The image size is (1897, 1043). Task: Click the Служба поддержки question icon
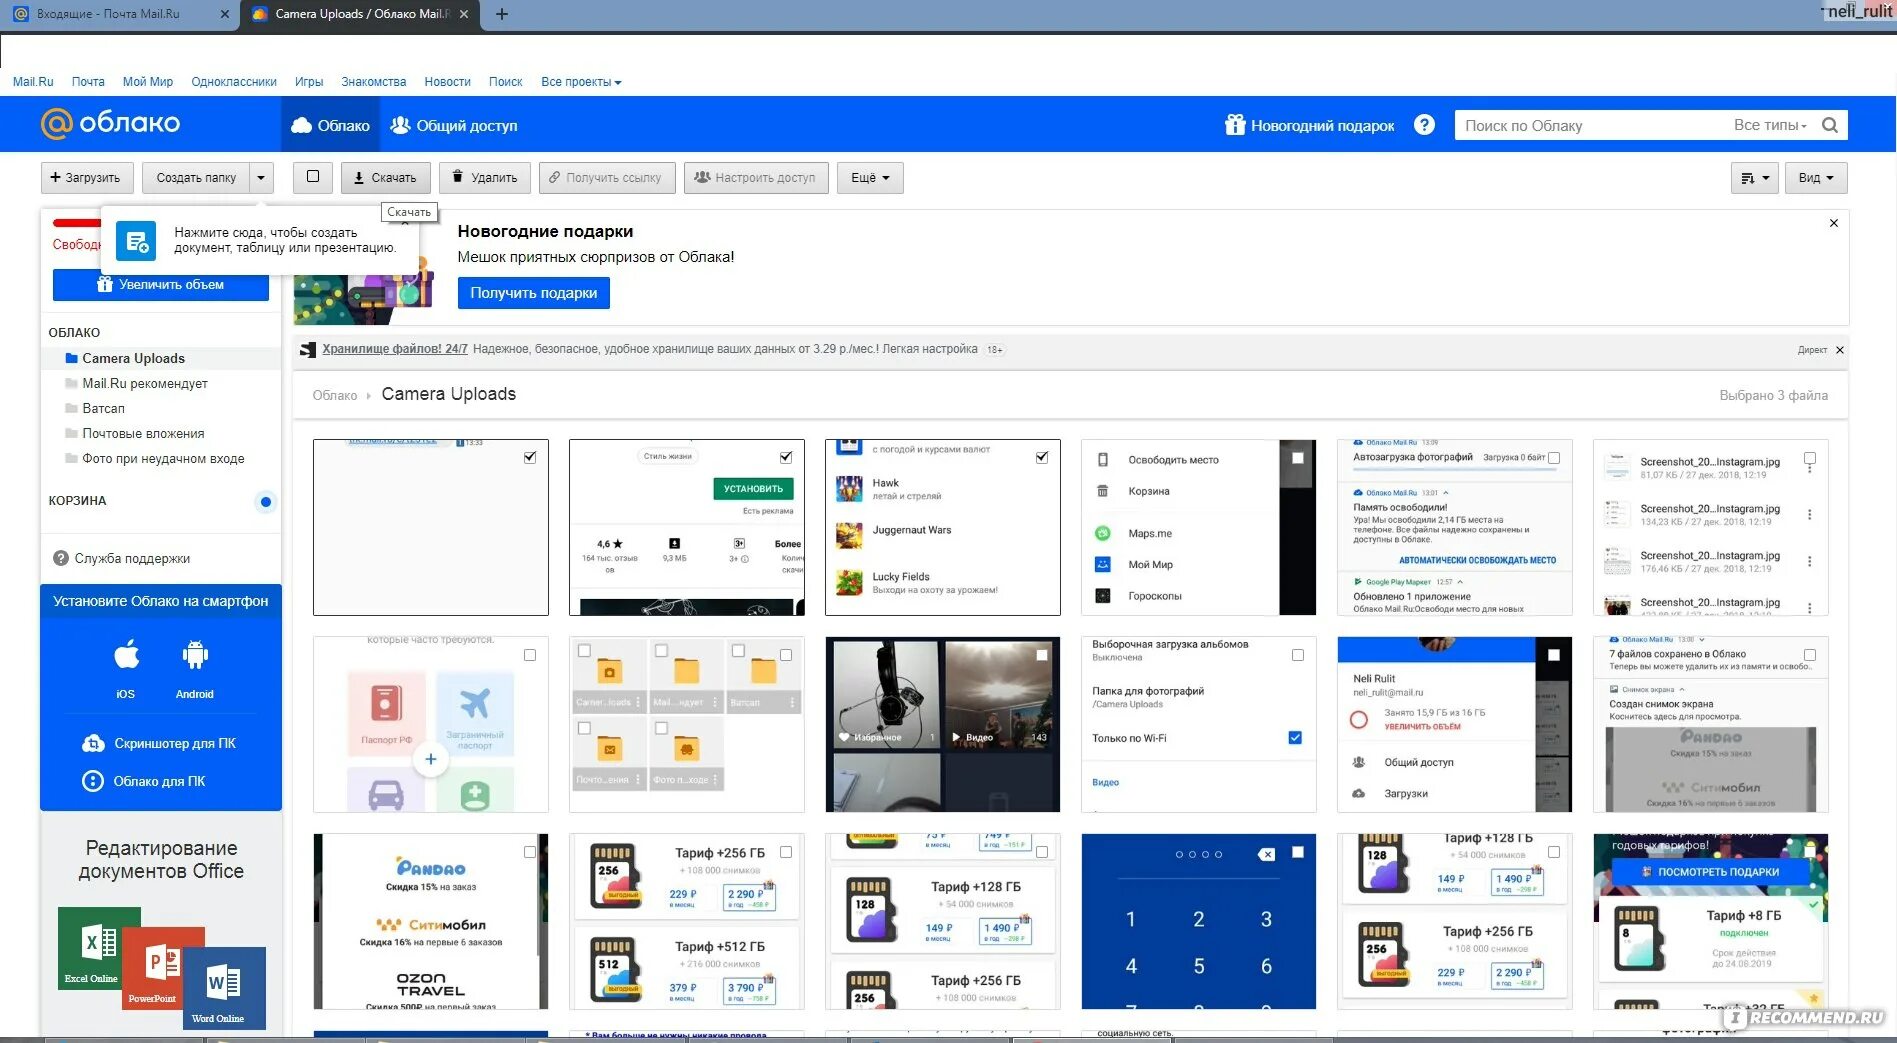pyautogui.click(x=61, y=558)
